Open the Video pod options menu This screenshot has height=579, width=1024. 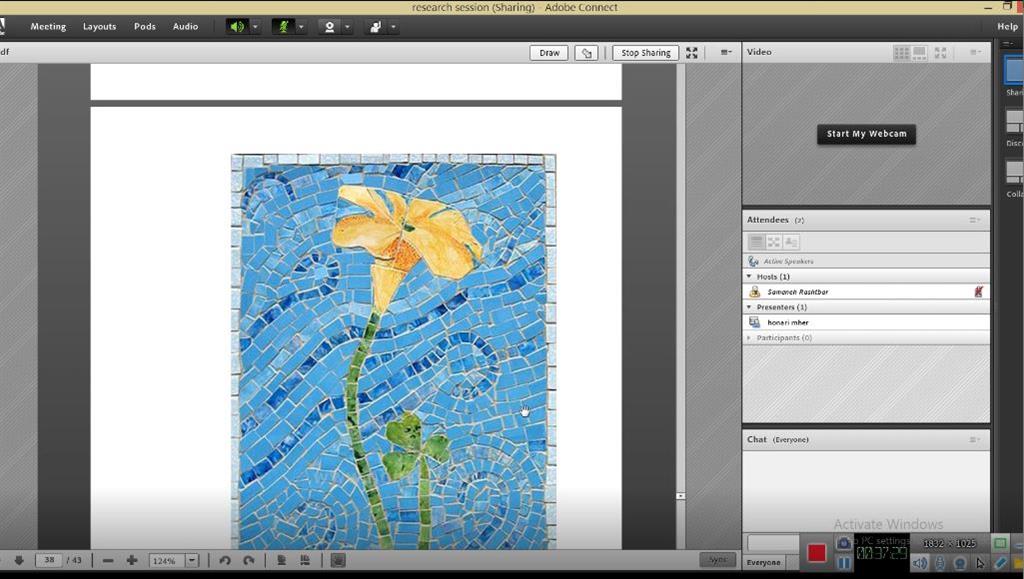tap(975, 52)
